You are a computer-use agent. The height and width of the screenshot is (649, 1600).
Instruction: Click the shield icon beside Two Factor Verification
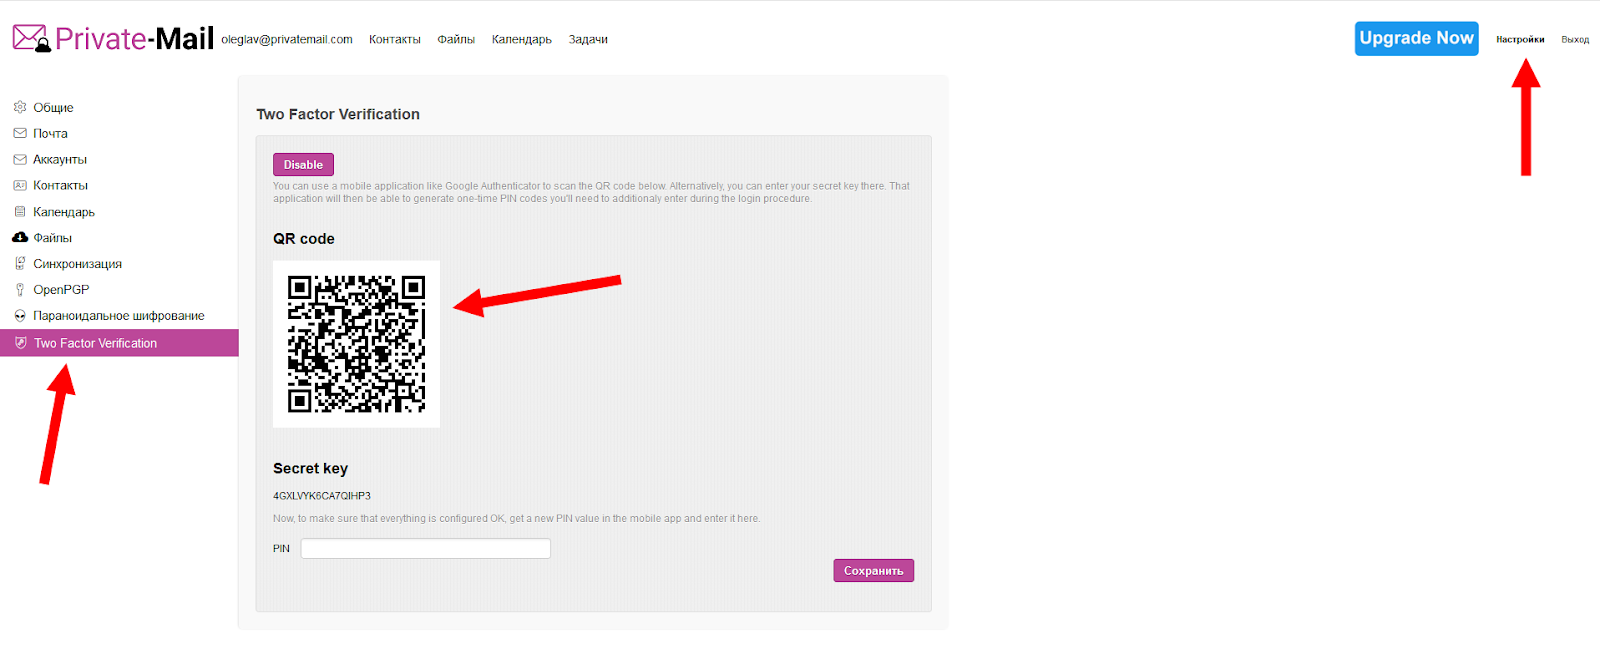tap(20, 342)
